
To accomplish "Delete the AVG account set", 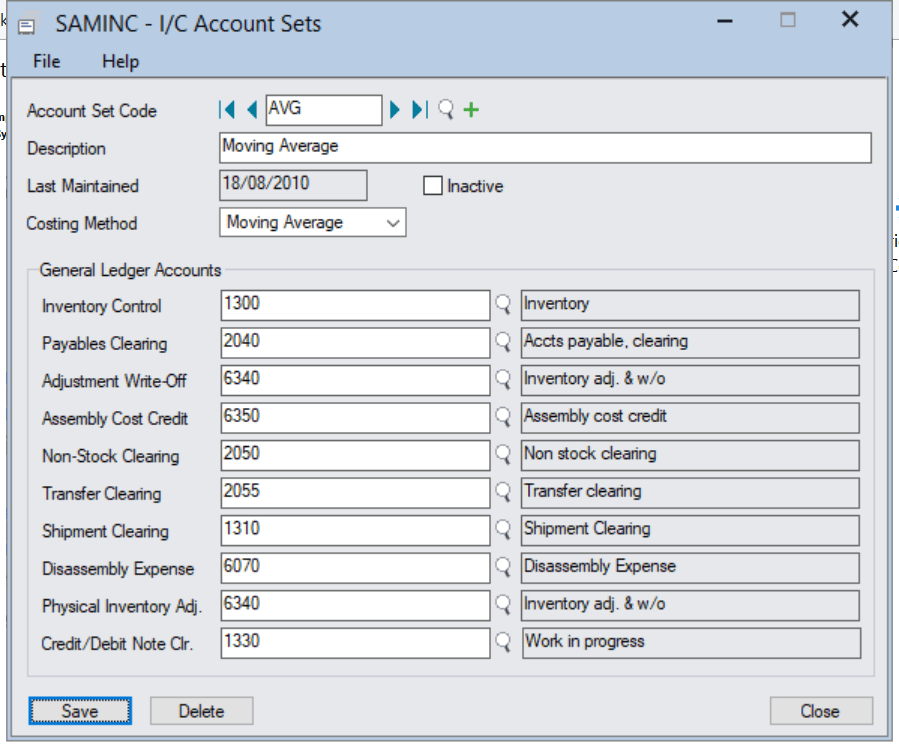I will point(201,711).
